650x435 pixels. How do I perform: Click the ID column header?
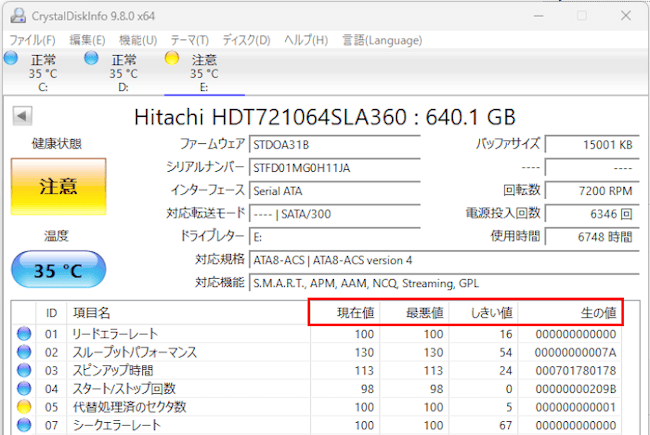(51, 313)
